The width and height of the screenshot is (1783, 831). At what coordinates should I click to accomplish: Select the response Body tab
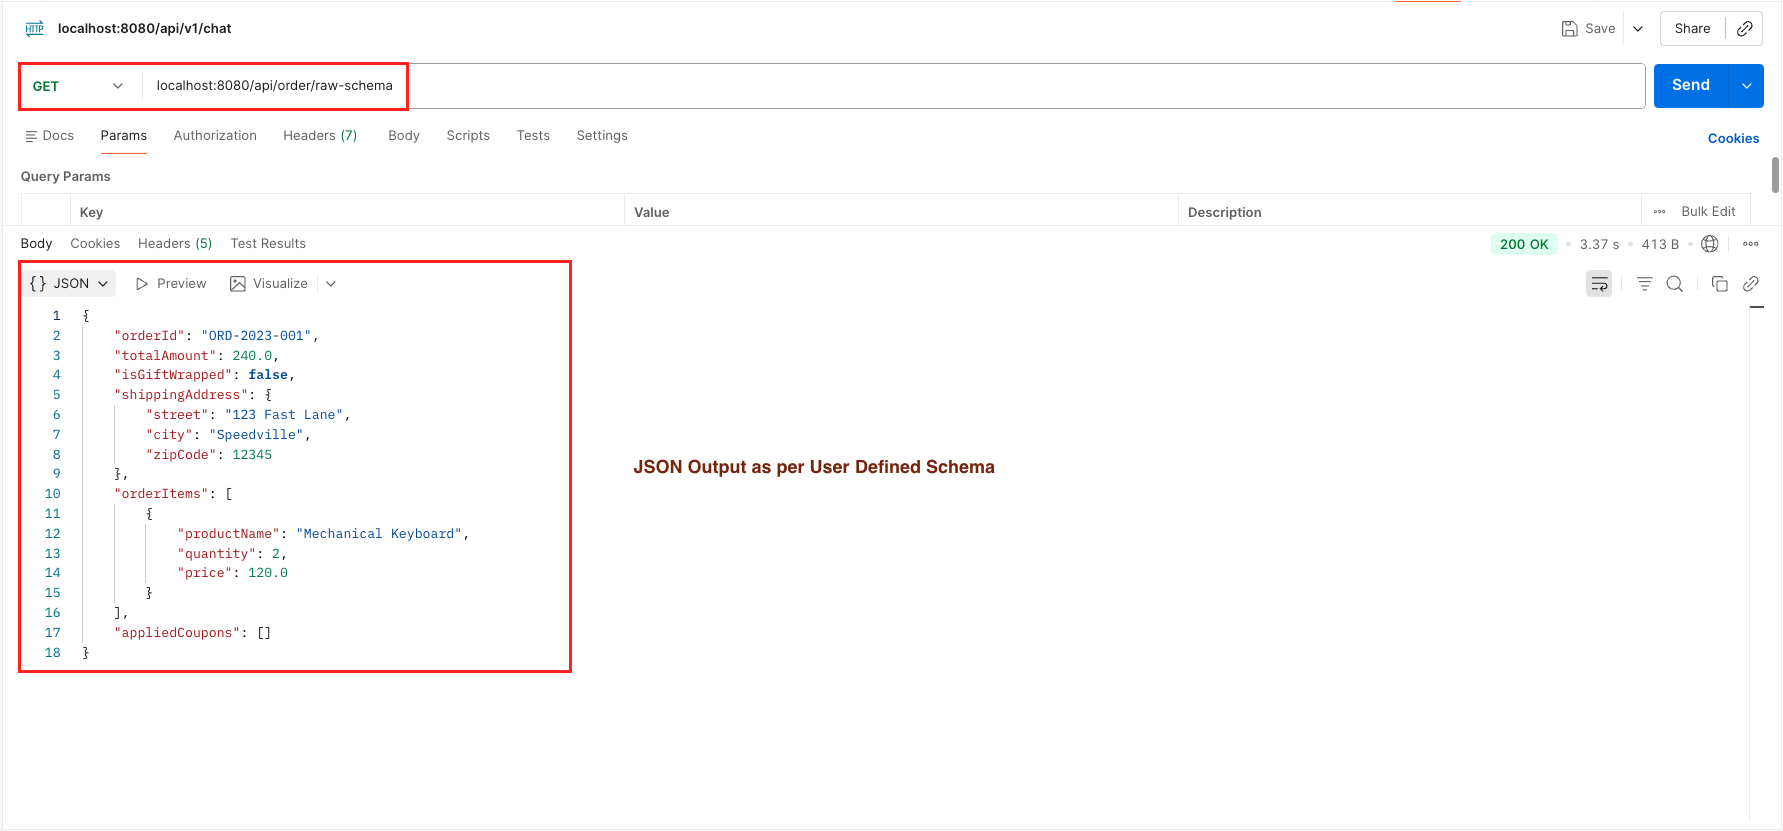[36, 243]
